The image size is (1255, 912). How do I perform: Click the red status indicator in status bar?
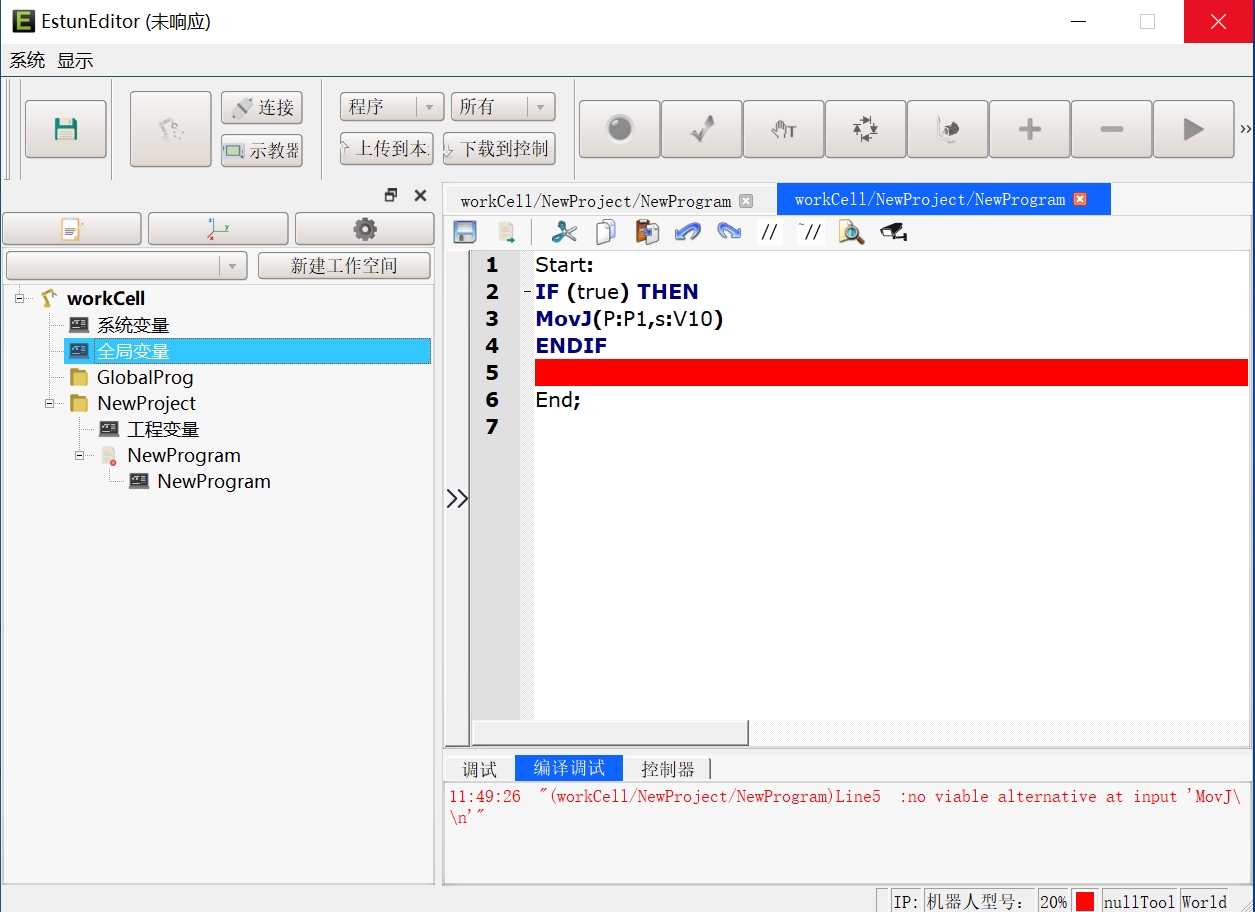(x=1085, y=901)
